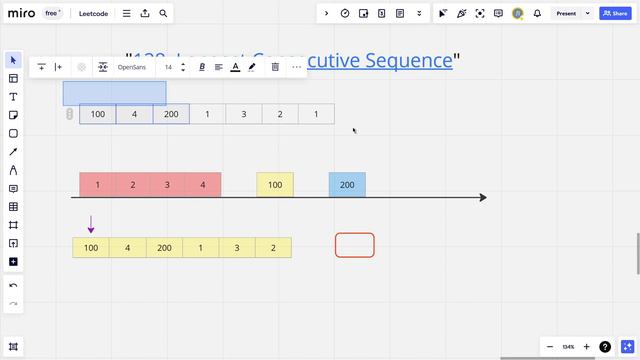Viewport: 640px width, 360px height.
Task: Open the Comment tool
Action: [13, 189]
